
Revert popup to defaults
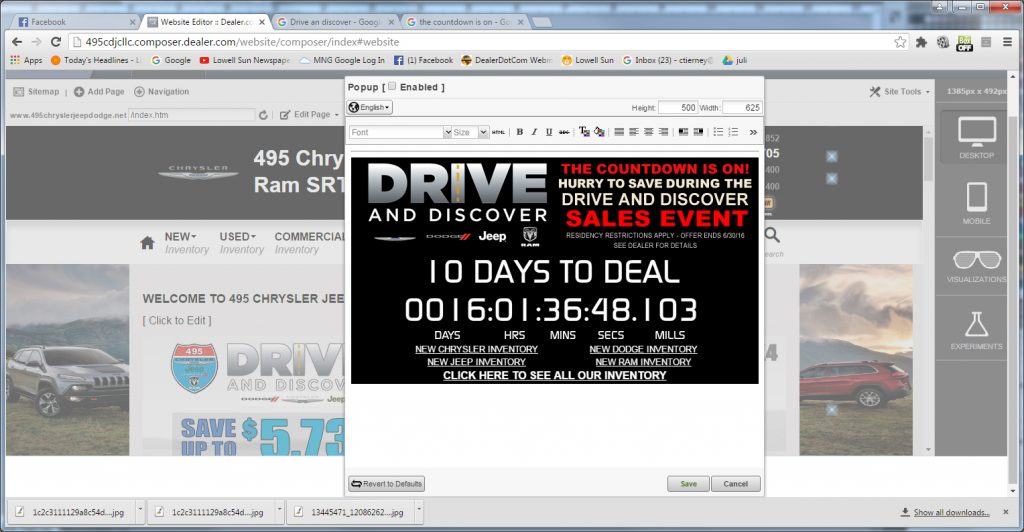click(387, 484)
